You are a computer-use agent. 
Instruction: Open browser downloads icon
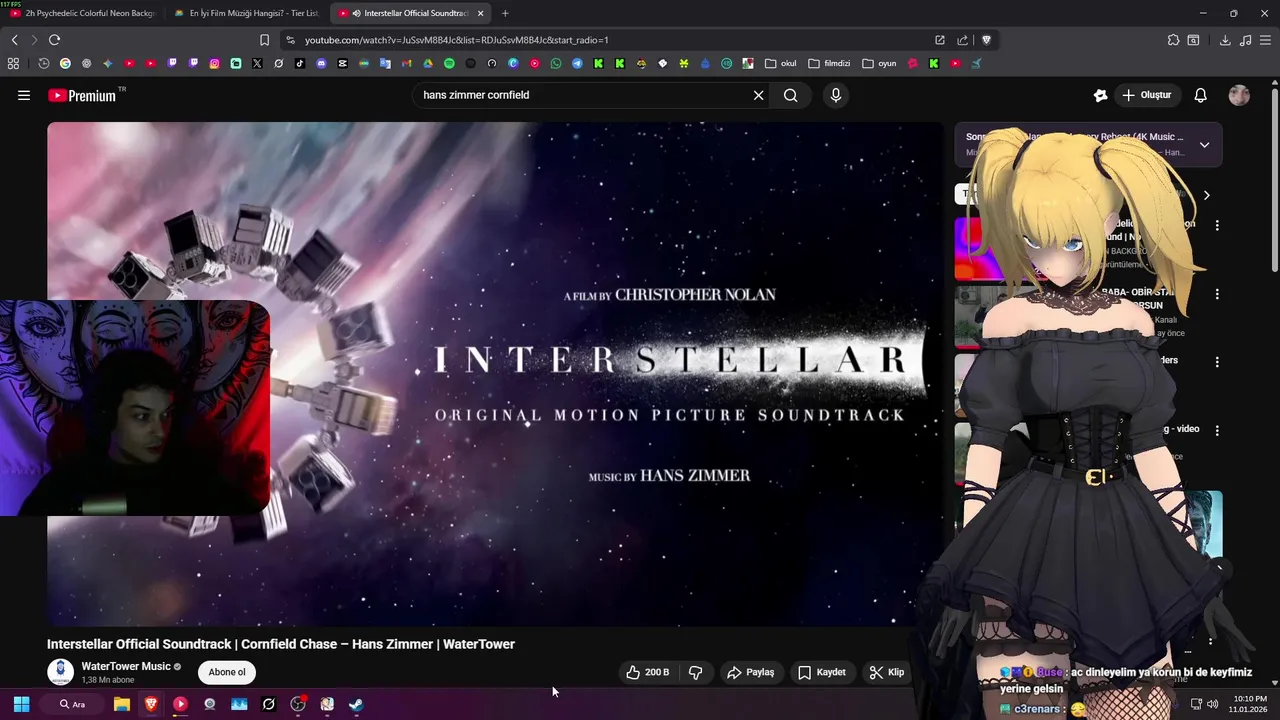coord(1225,40)
